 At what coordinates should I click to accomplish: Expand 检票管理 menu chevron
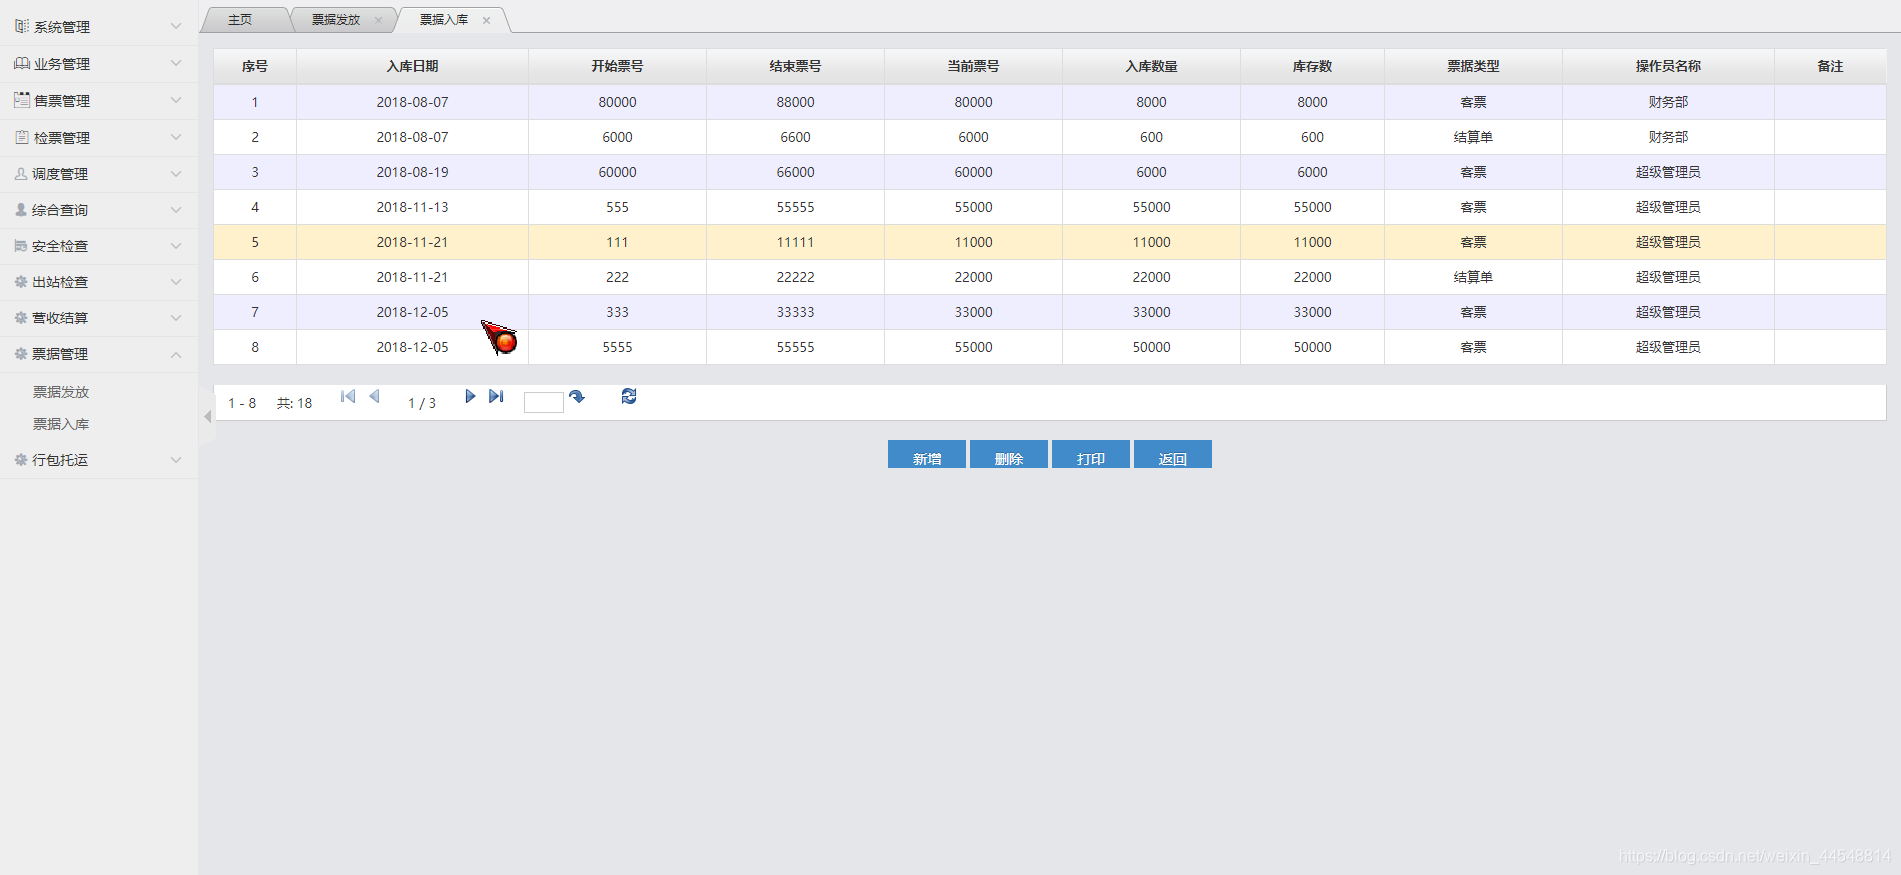pyautogui.click(x=176, y=137)
